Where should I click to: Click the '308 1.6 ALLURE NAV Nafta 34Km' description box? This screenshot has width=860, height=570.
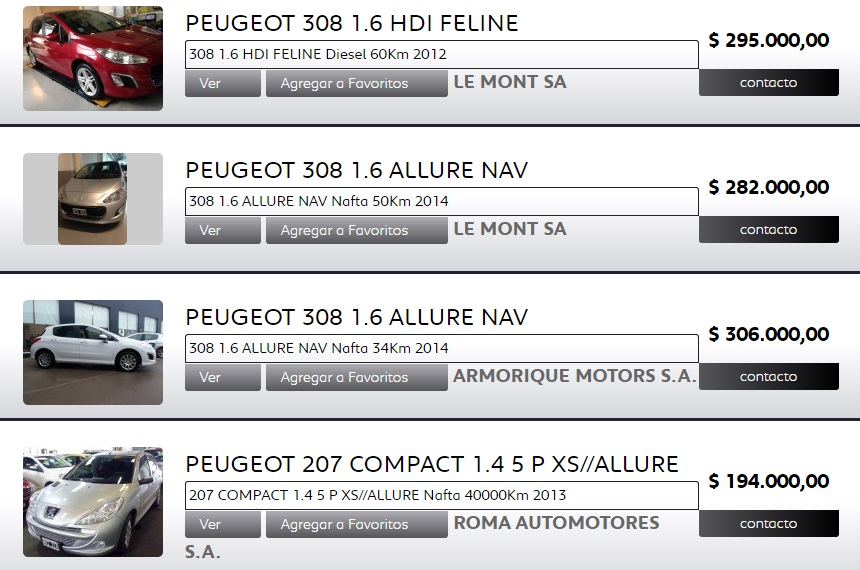point(441,349)
